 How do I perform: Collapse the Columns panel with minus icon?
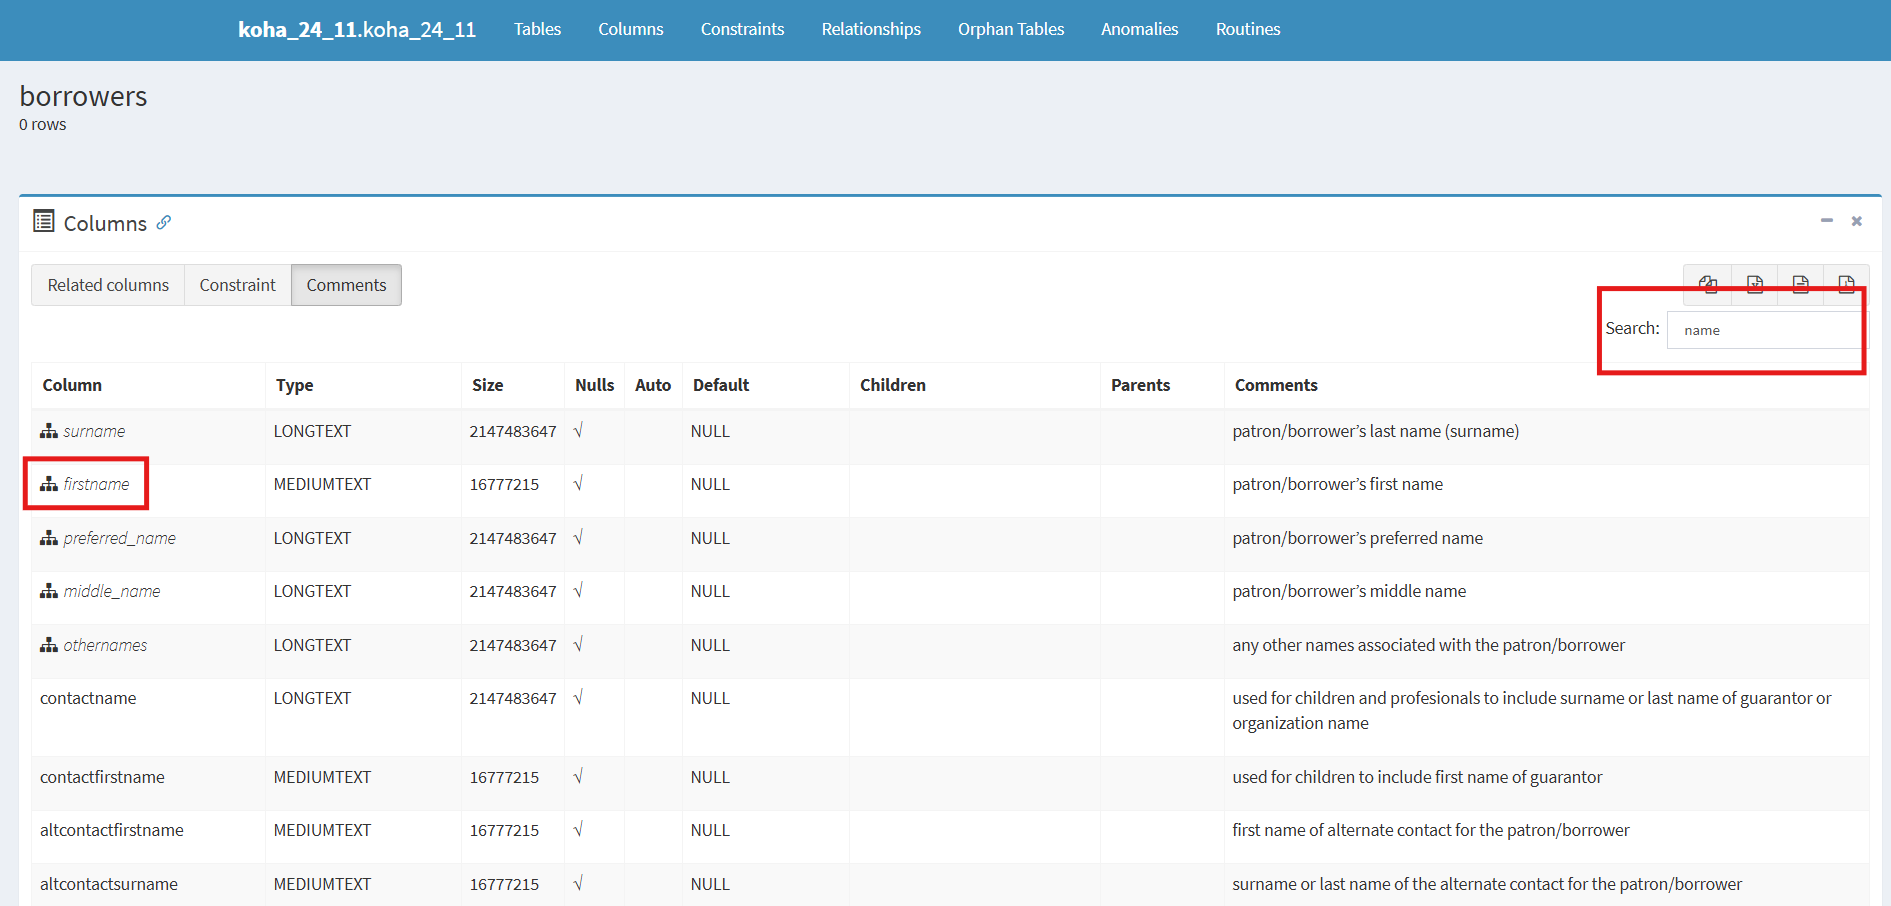(x=1827, y=220)
